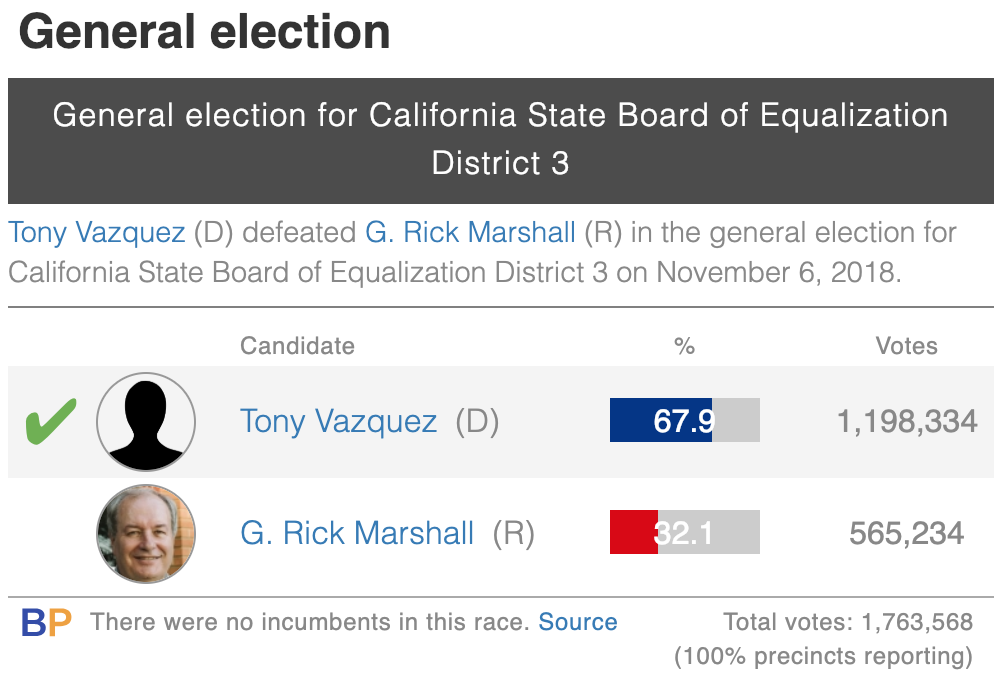Click the Votes column header
The height and width of the screenshot is (676, 1002).
[906, 346]
